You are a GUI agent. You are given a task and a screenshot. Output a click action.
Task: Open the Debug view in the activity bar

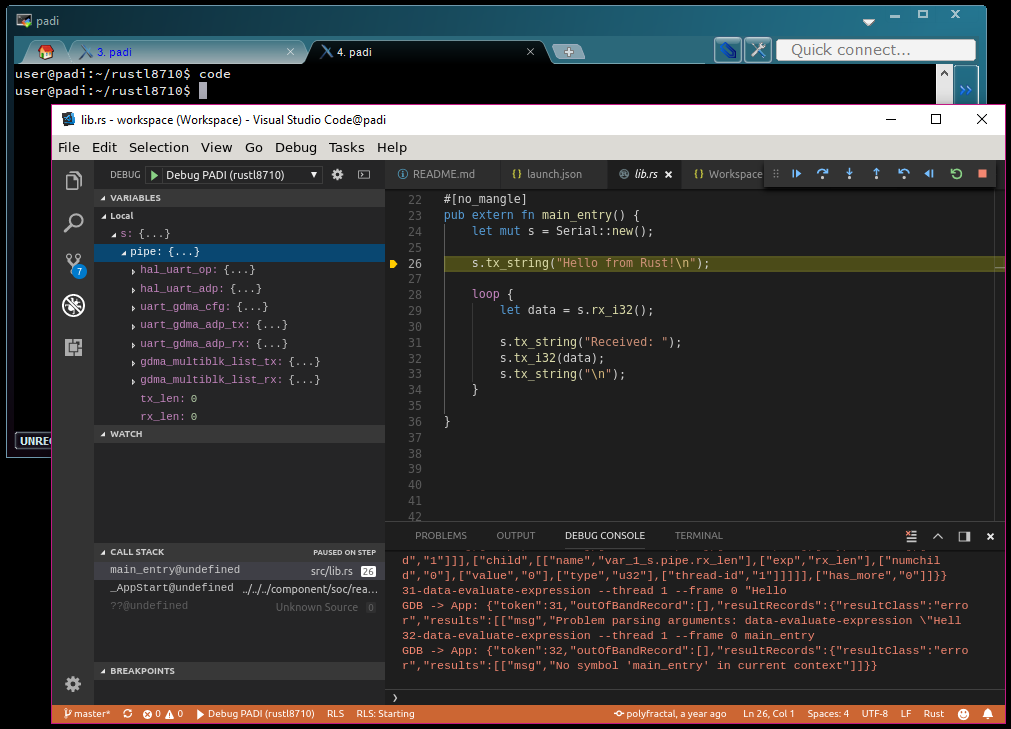click(x=74, y=306)
